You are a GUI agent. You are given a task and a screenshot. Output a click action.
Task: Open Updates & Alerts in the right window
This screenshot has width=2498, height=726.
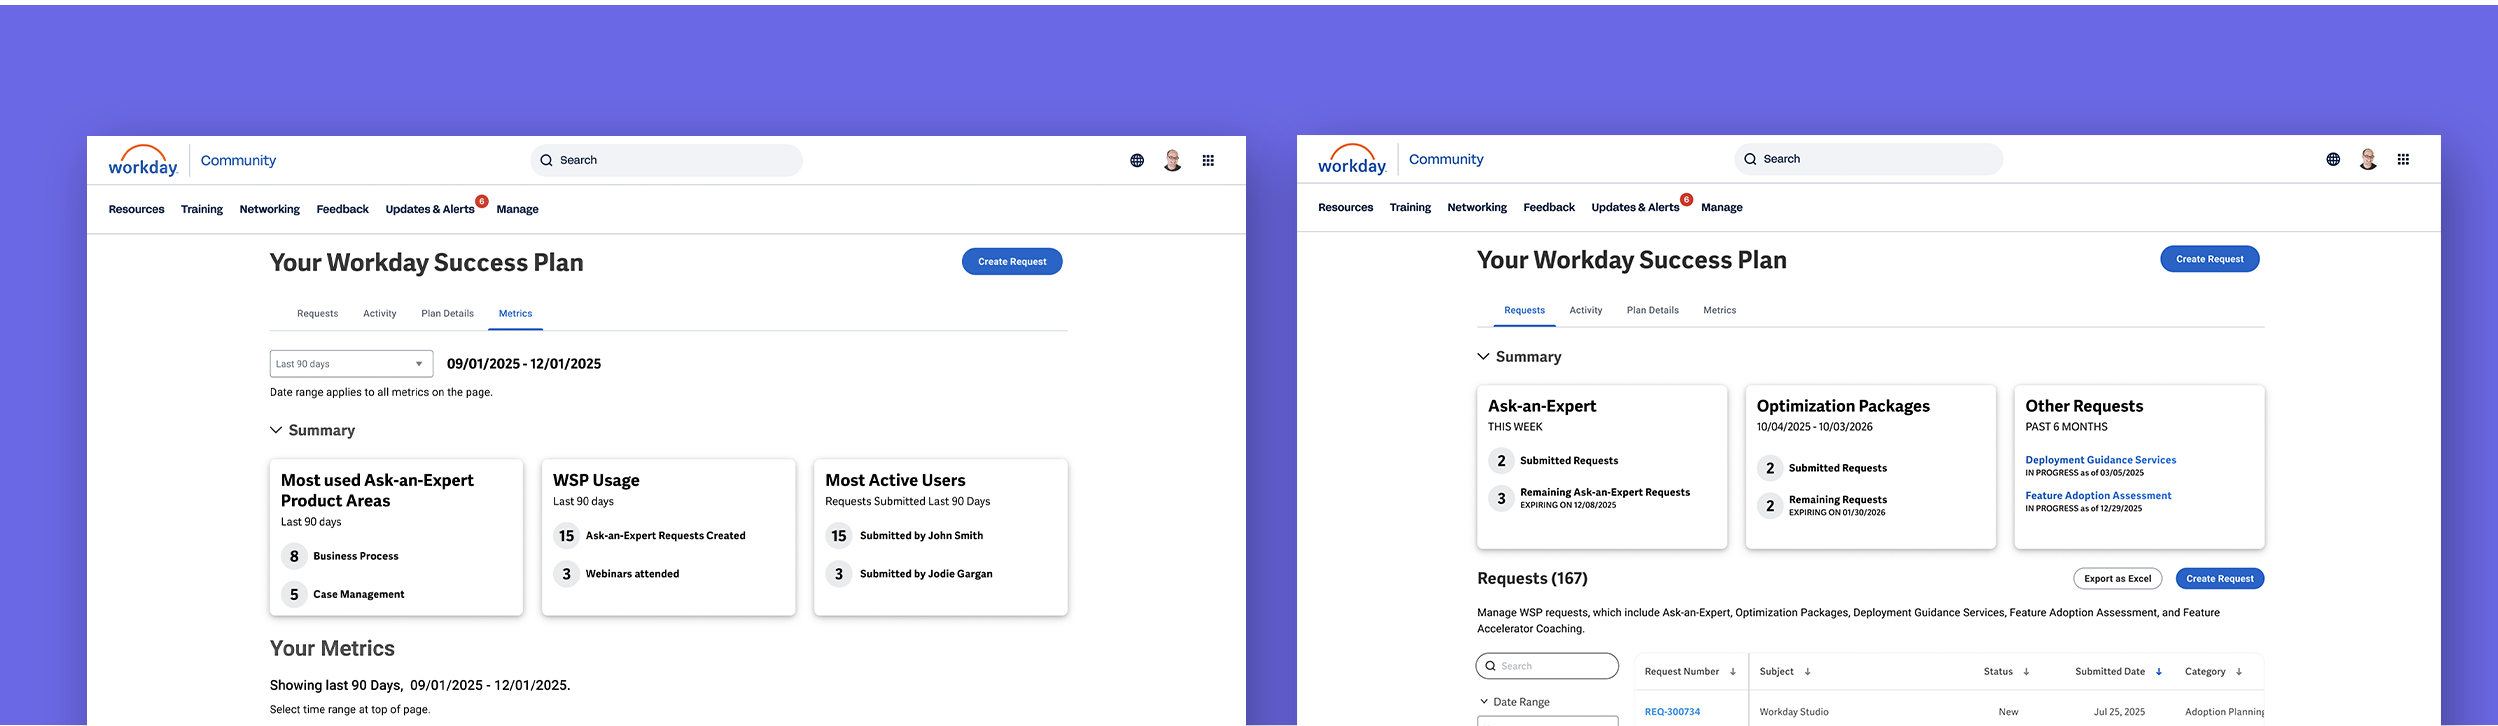coord(1635,207)
